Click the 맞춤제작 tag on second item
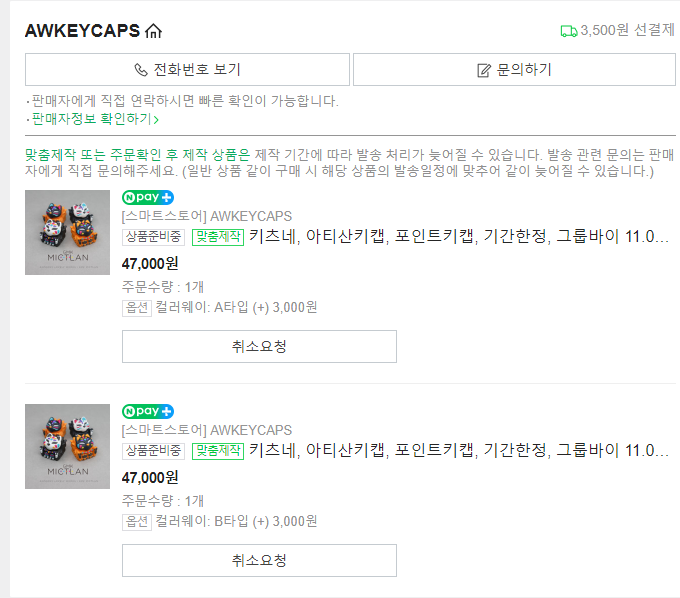The image size is (680, 598). (x=218, y=451)
